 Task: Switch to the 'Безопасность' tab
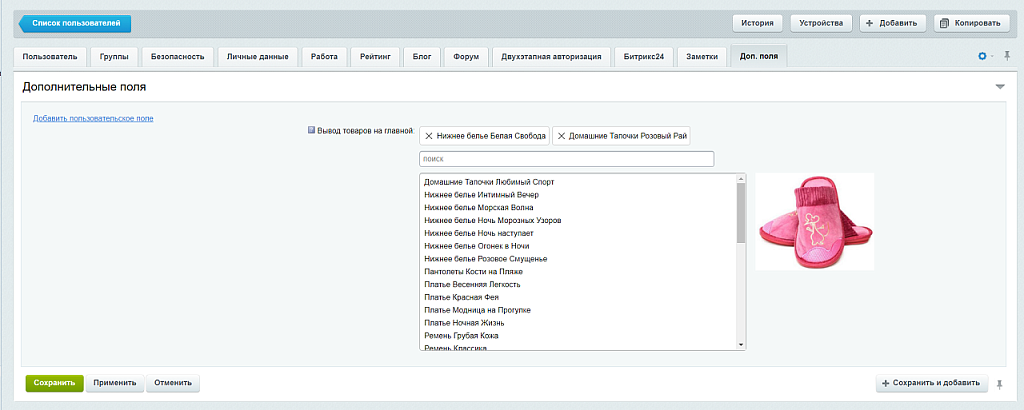(177, 57)
